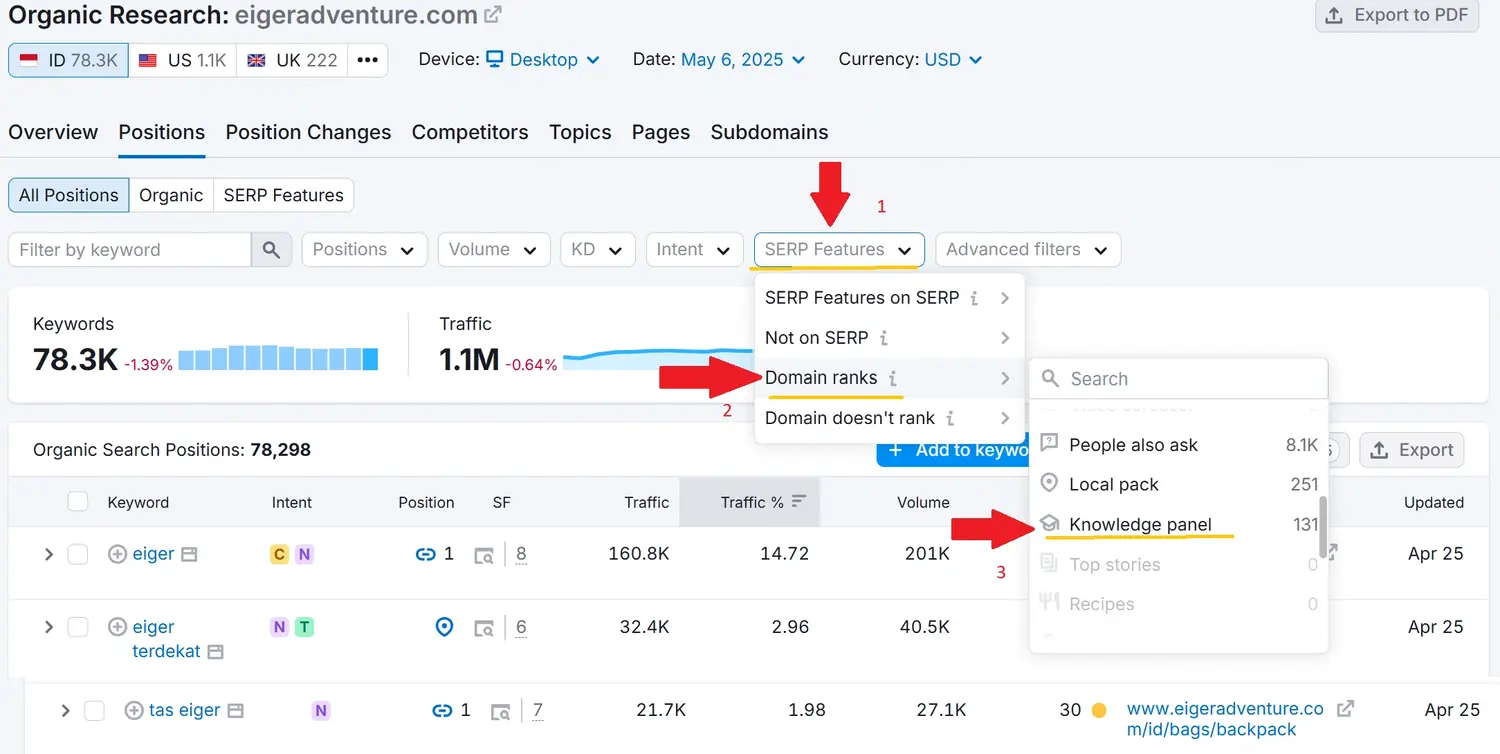Open the Positions filter dropdown
The image size is (1500, 754).
pyautogui.click(x=364, y=250)
